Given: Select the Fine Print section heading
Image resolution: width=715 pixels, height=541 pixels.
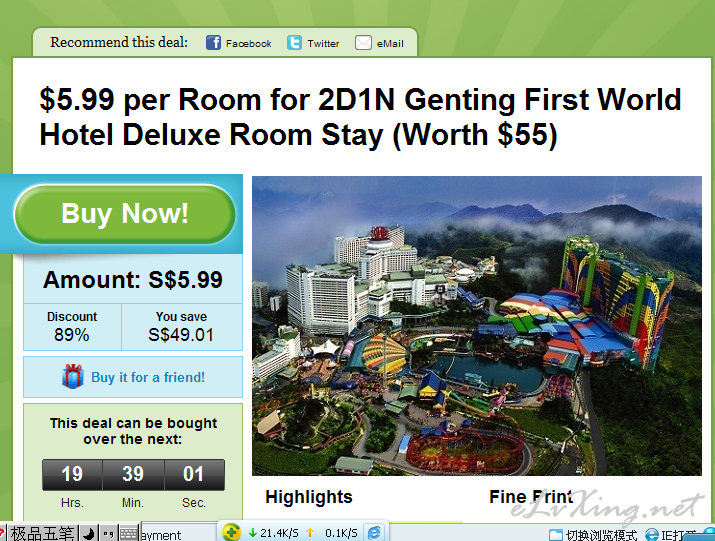Looking at the screenshot, I should 531,497.
